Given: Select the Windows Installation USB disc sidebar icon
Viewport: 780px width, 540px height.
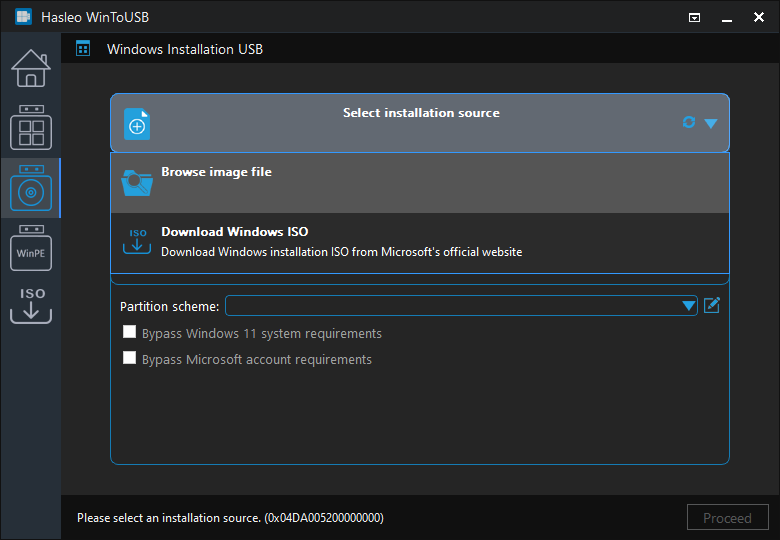Looking at the screenshot, I should 31,188.
